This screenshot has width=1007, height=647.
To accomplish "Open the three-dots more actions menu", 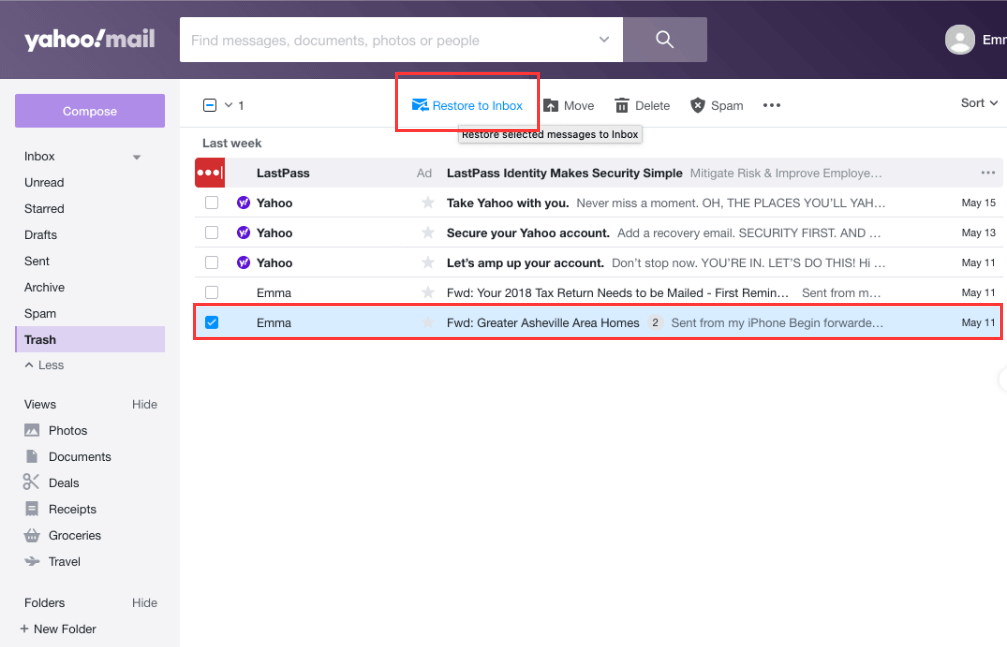I will click(x=771, y=105).
